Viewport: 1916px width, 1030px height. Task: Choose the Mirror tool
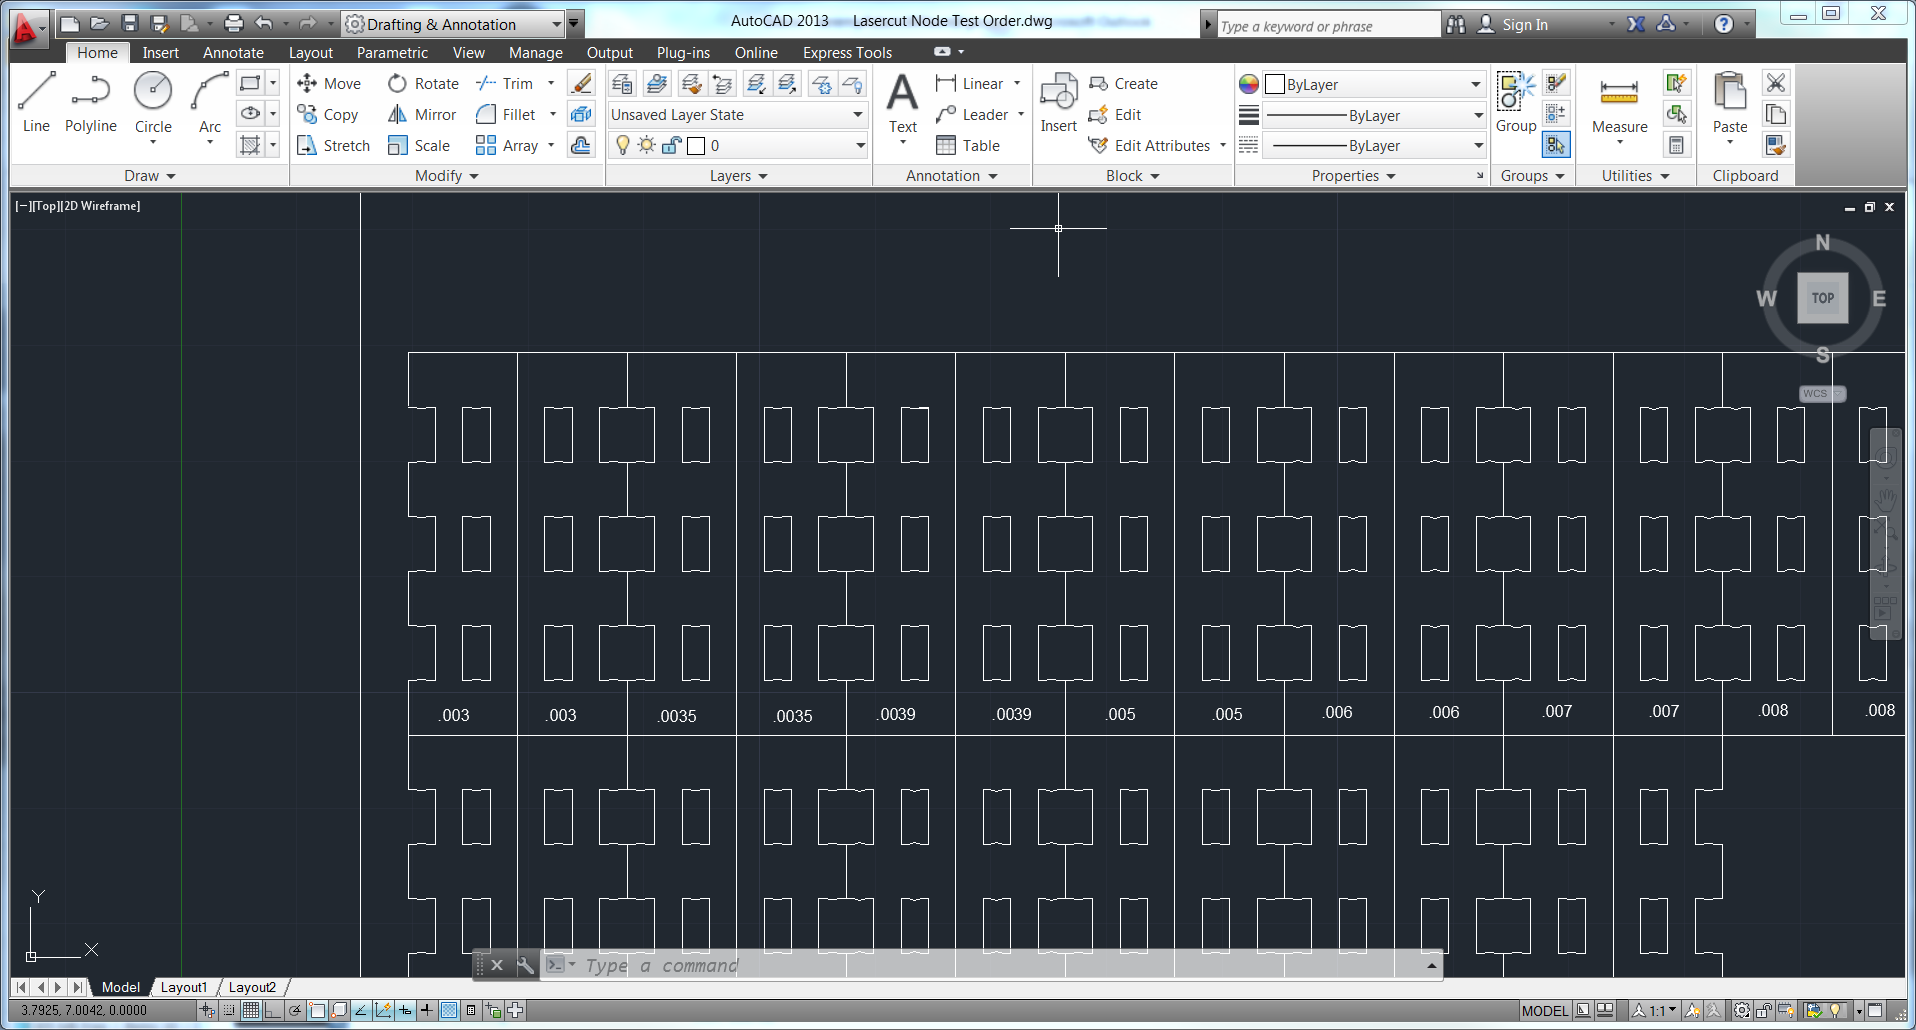(x=423, y=115)
